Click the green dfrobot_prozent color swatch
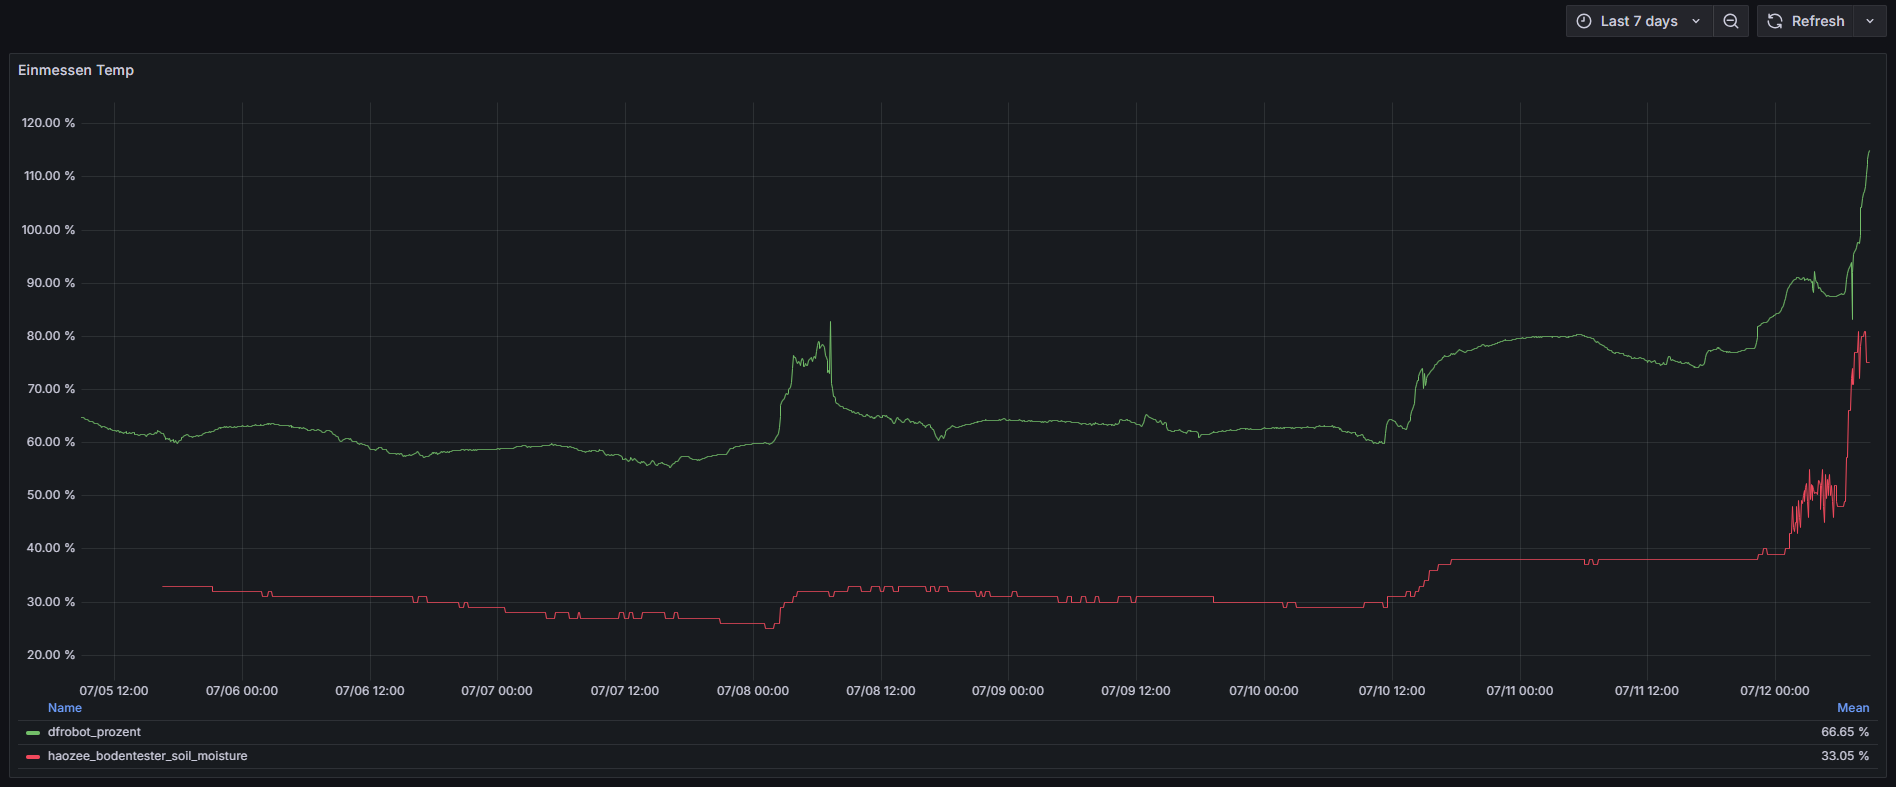This screenshot has width=1896, height=787. [33, 733]
